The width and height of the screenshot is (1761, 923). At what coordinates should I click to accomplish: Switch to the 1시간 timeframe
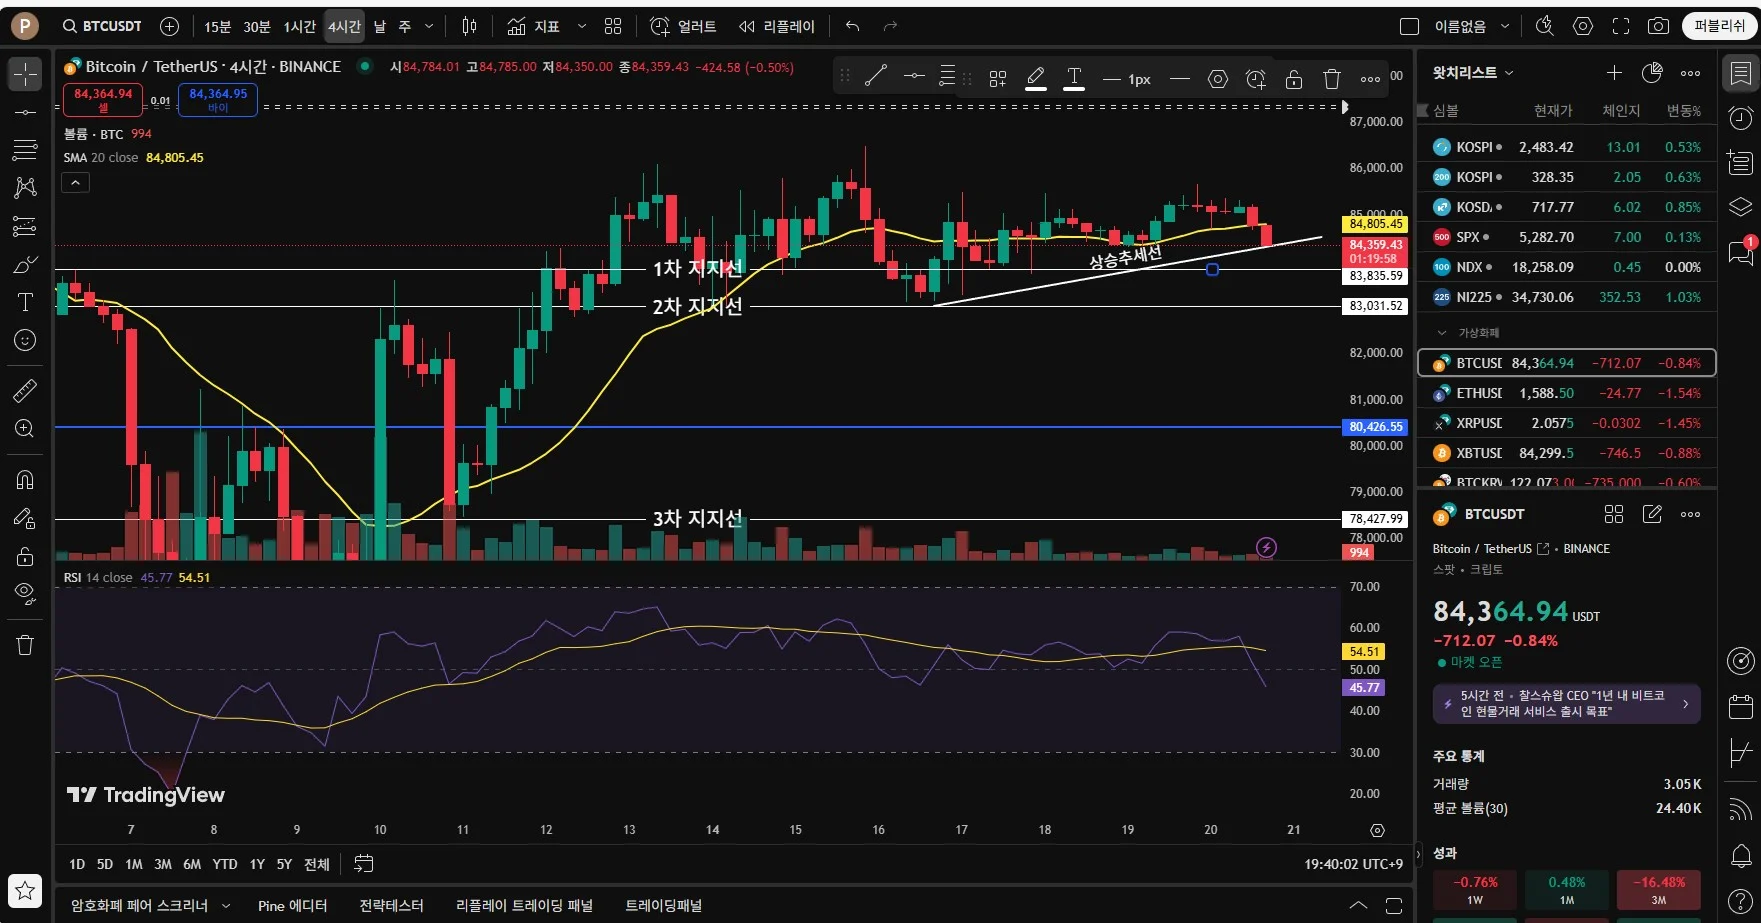[299, 26]
